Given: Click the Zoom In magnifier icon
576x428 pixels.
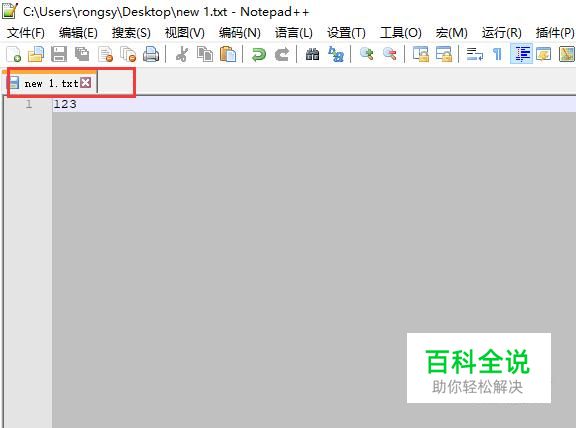Looking at the screenshot, I should pos(367,54).
